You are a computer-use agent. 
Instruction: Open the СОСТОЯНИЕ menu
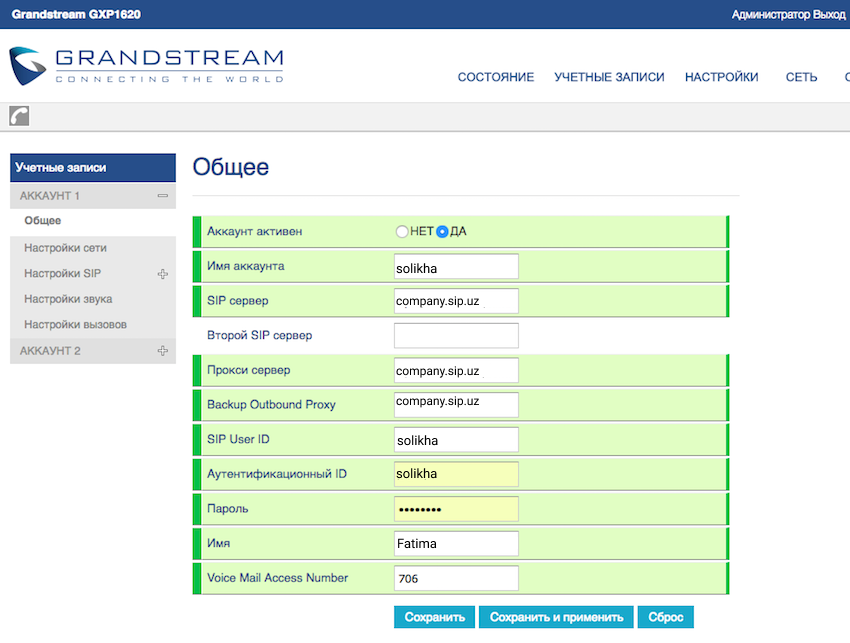(495, 77)
